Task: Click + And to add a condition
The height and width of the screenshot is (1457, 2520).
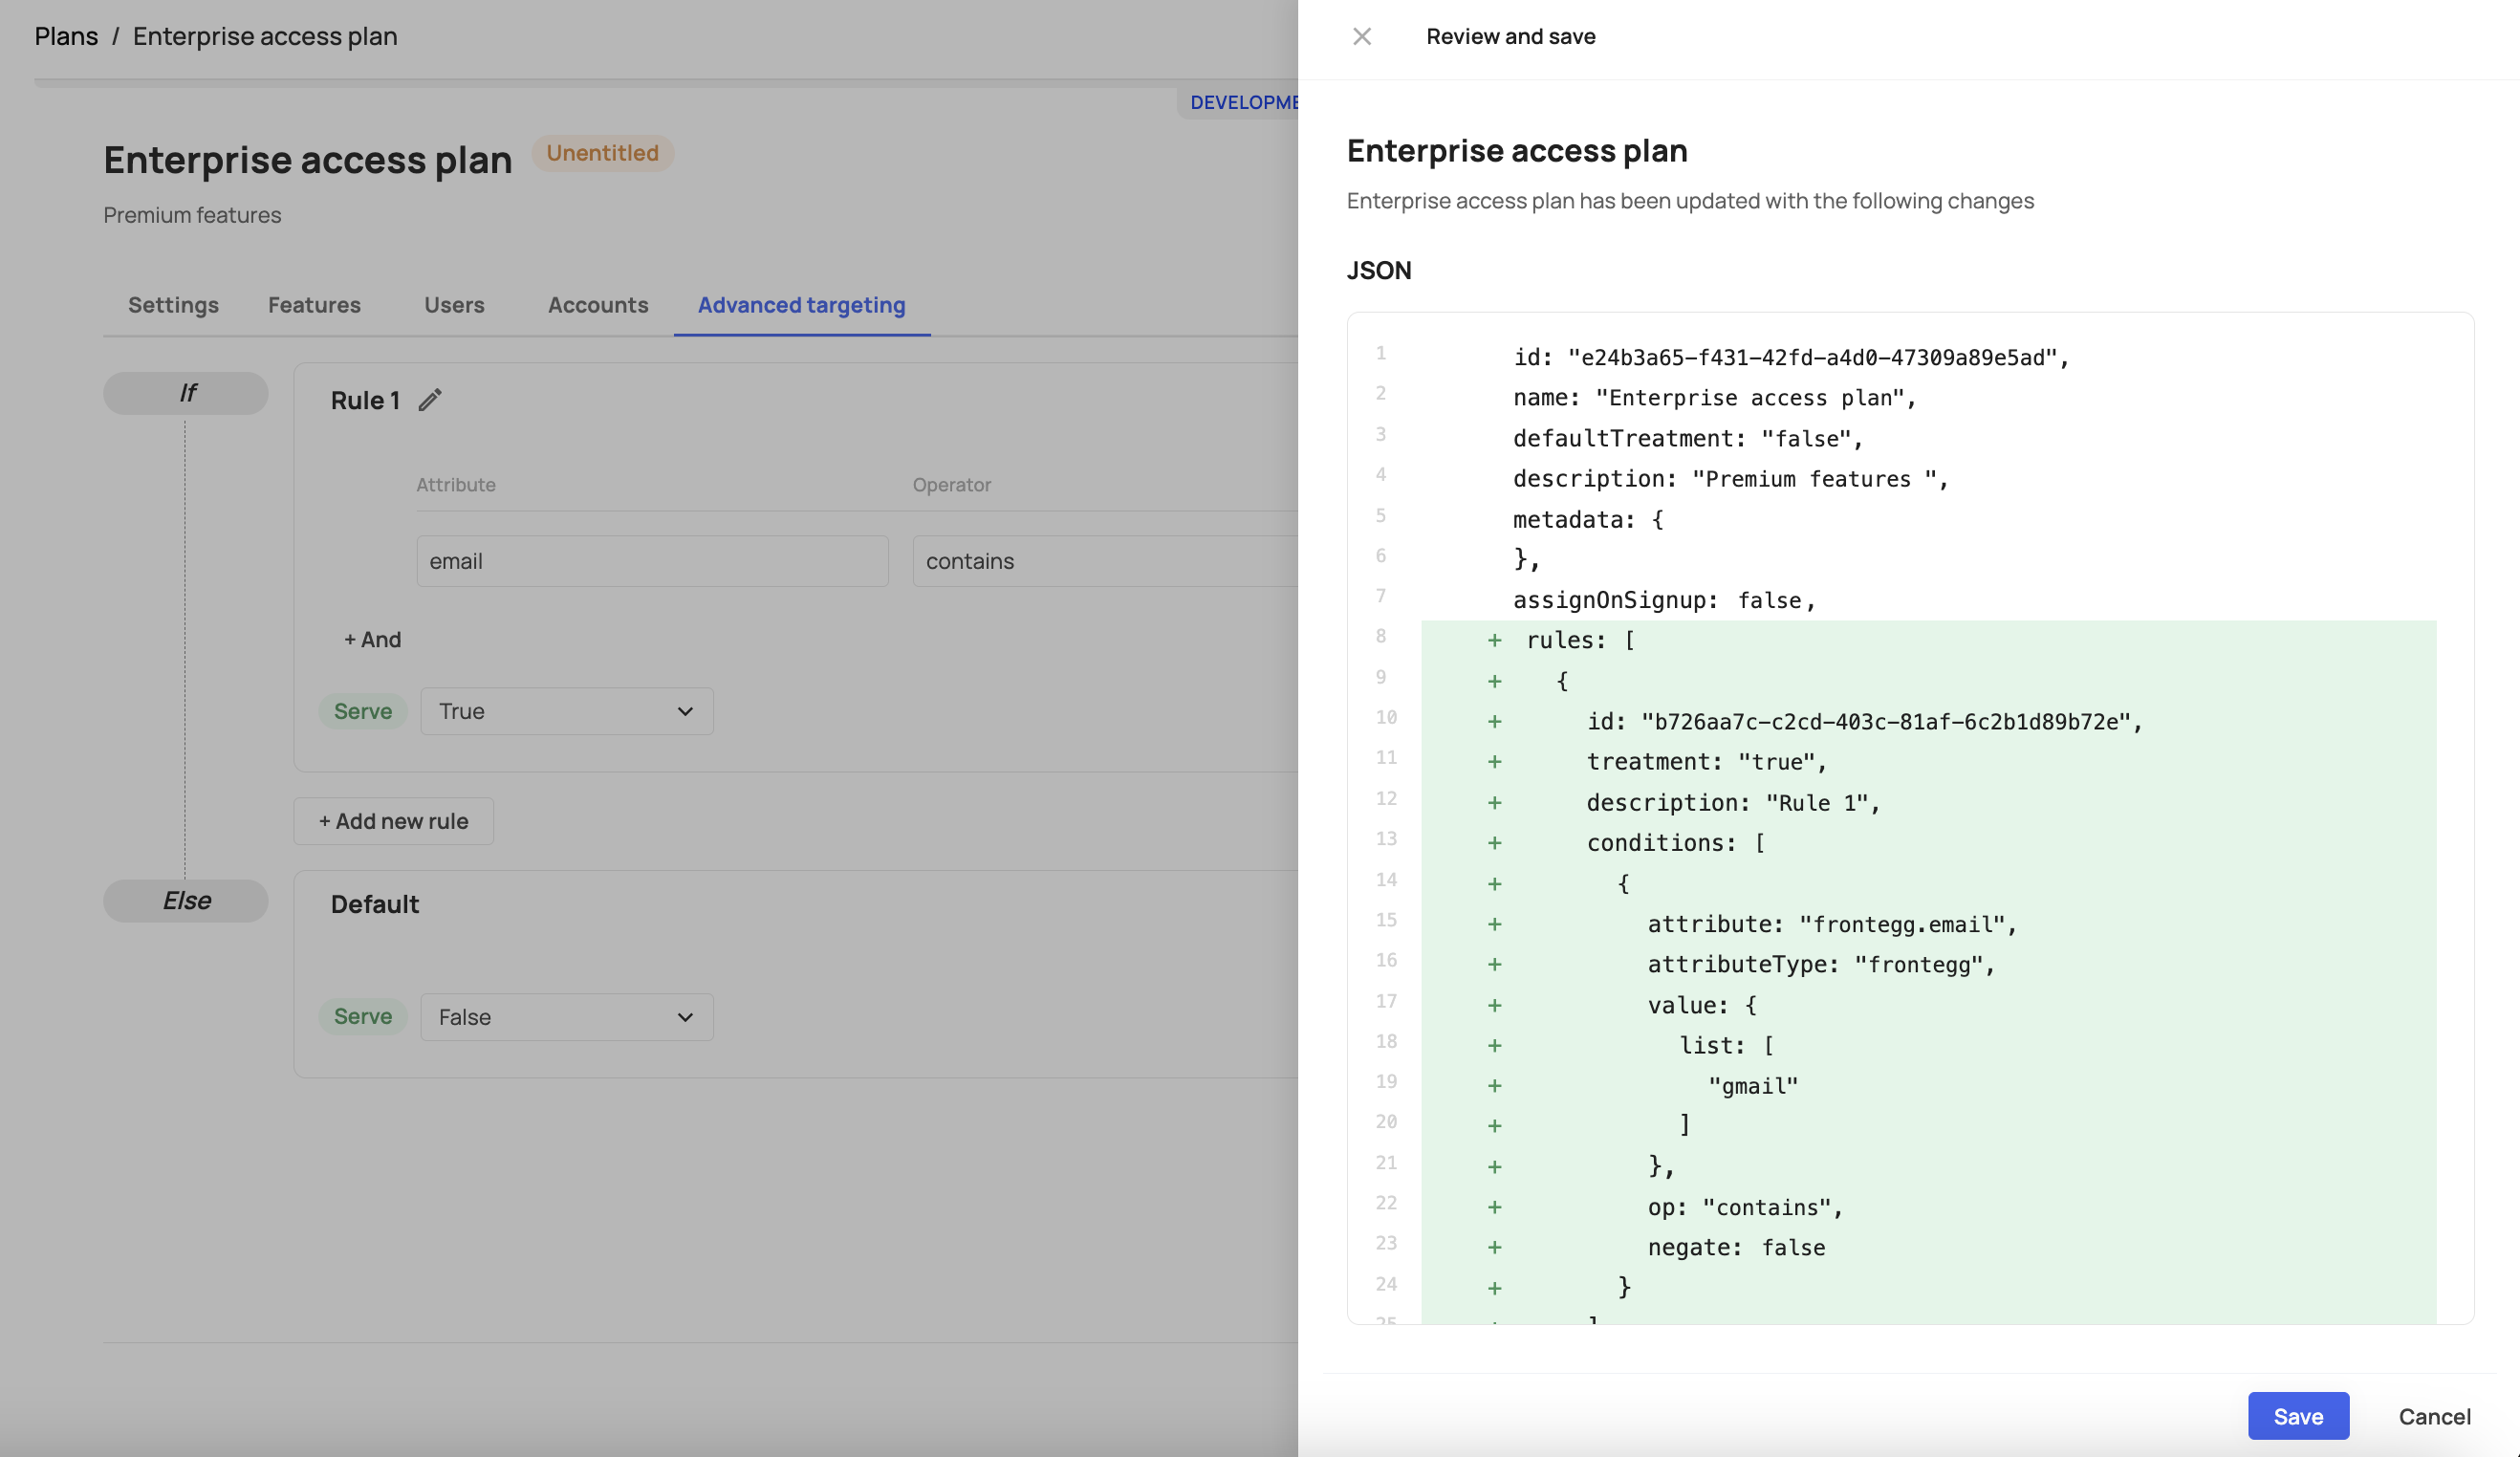Action: pos(372,639)
